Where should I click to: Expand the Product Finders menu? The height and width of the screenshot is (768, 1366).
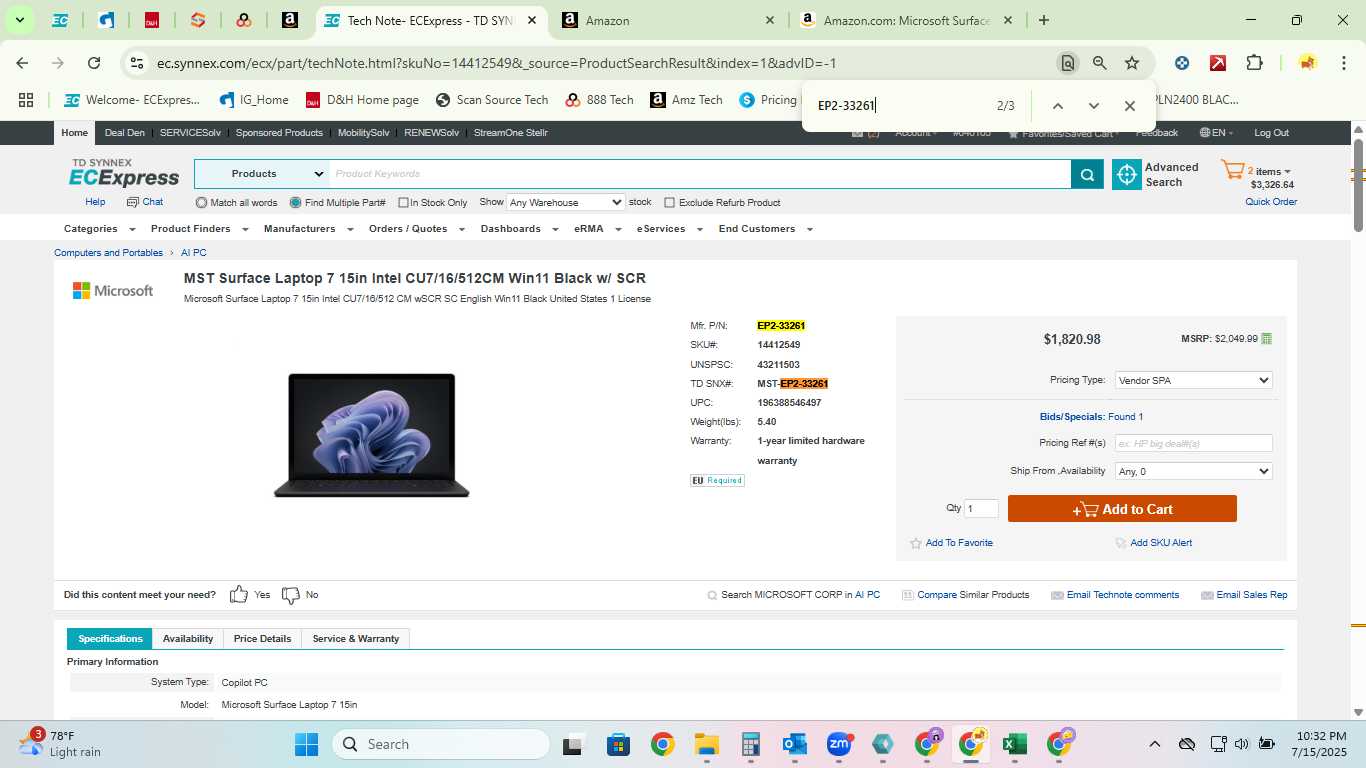[x=197, y=229]
